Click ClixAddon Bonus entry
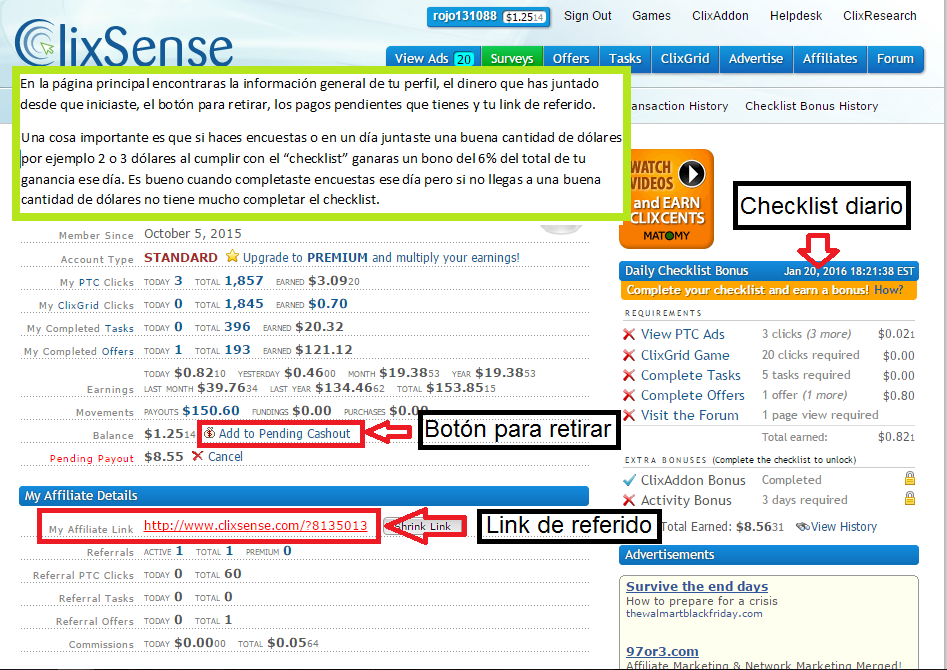Image resolution: width=947 pixels, height=670 pixels. [x=693, y=480]
